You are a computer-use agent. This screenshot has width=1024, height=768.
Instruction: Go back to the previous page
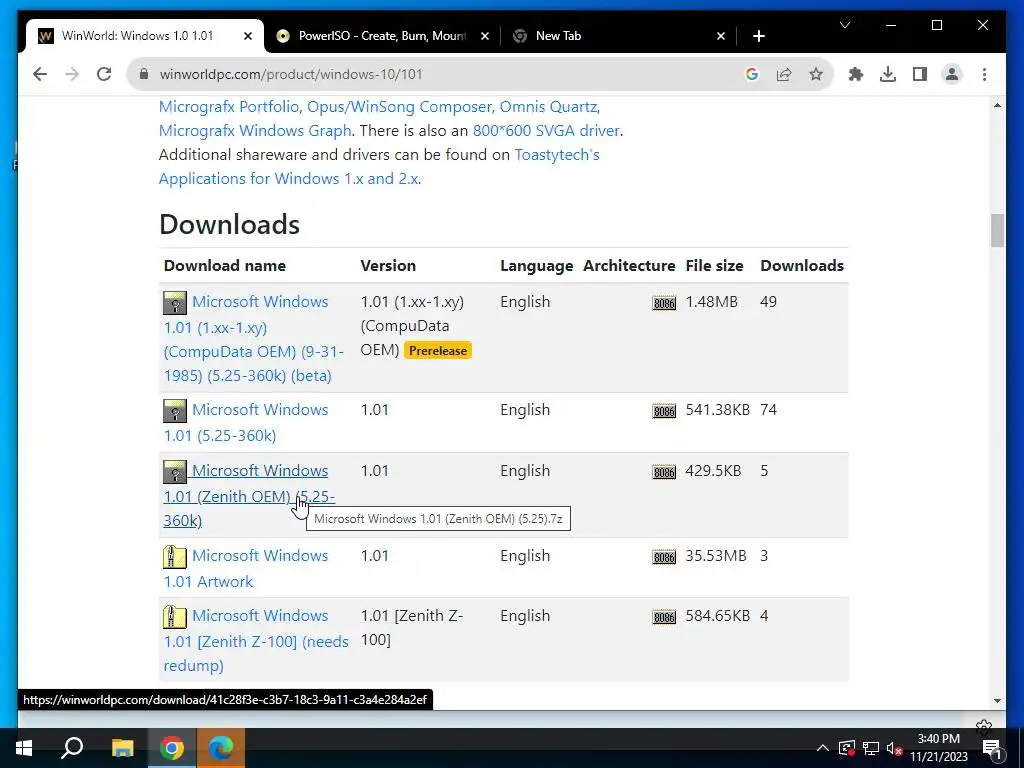(40, 74)
